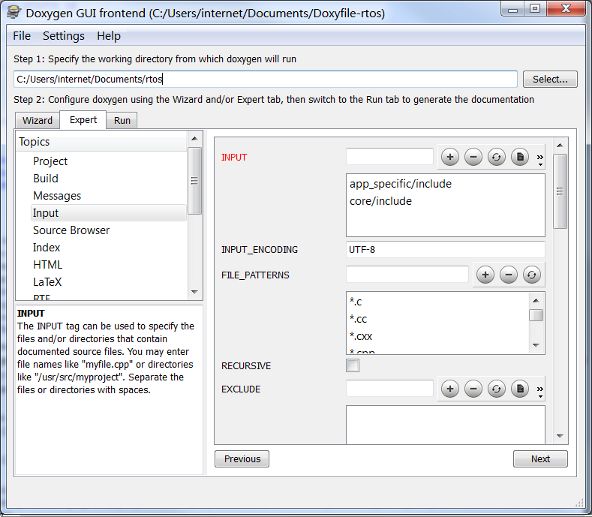This screenshot has height=517, width=592.
Task: Click the EXCLUDE option label
Action: (241, 389)
